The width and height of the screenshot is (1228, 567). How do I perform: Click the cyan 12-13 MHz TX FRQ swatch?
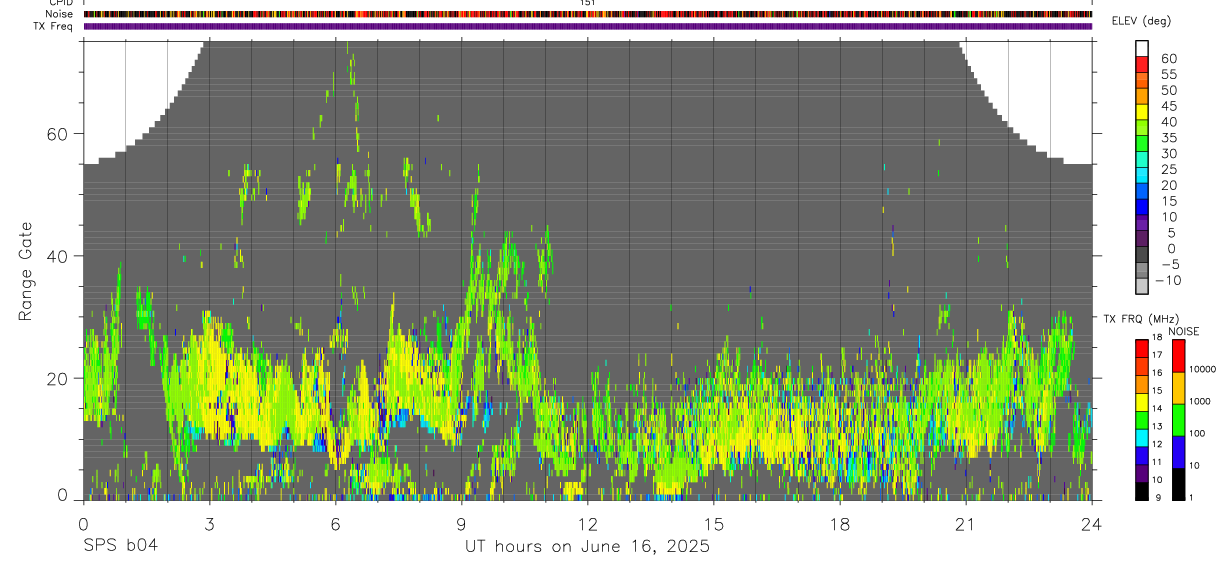tap(1143, 436)
